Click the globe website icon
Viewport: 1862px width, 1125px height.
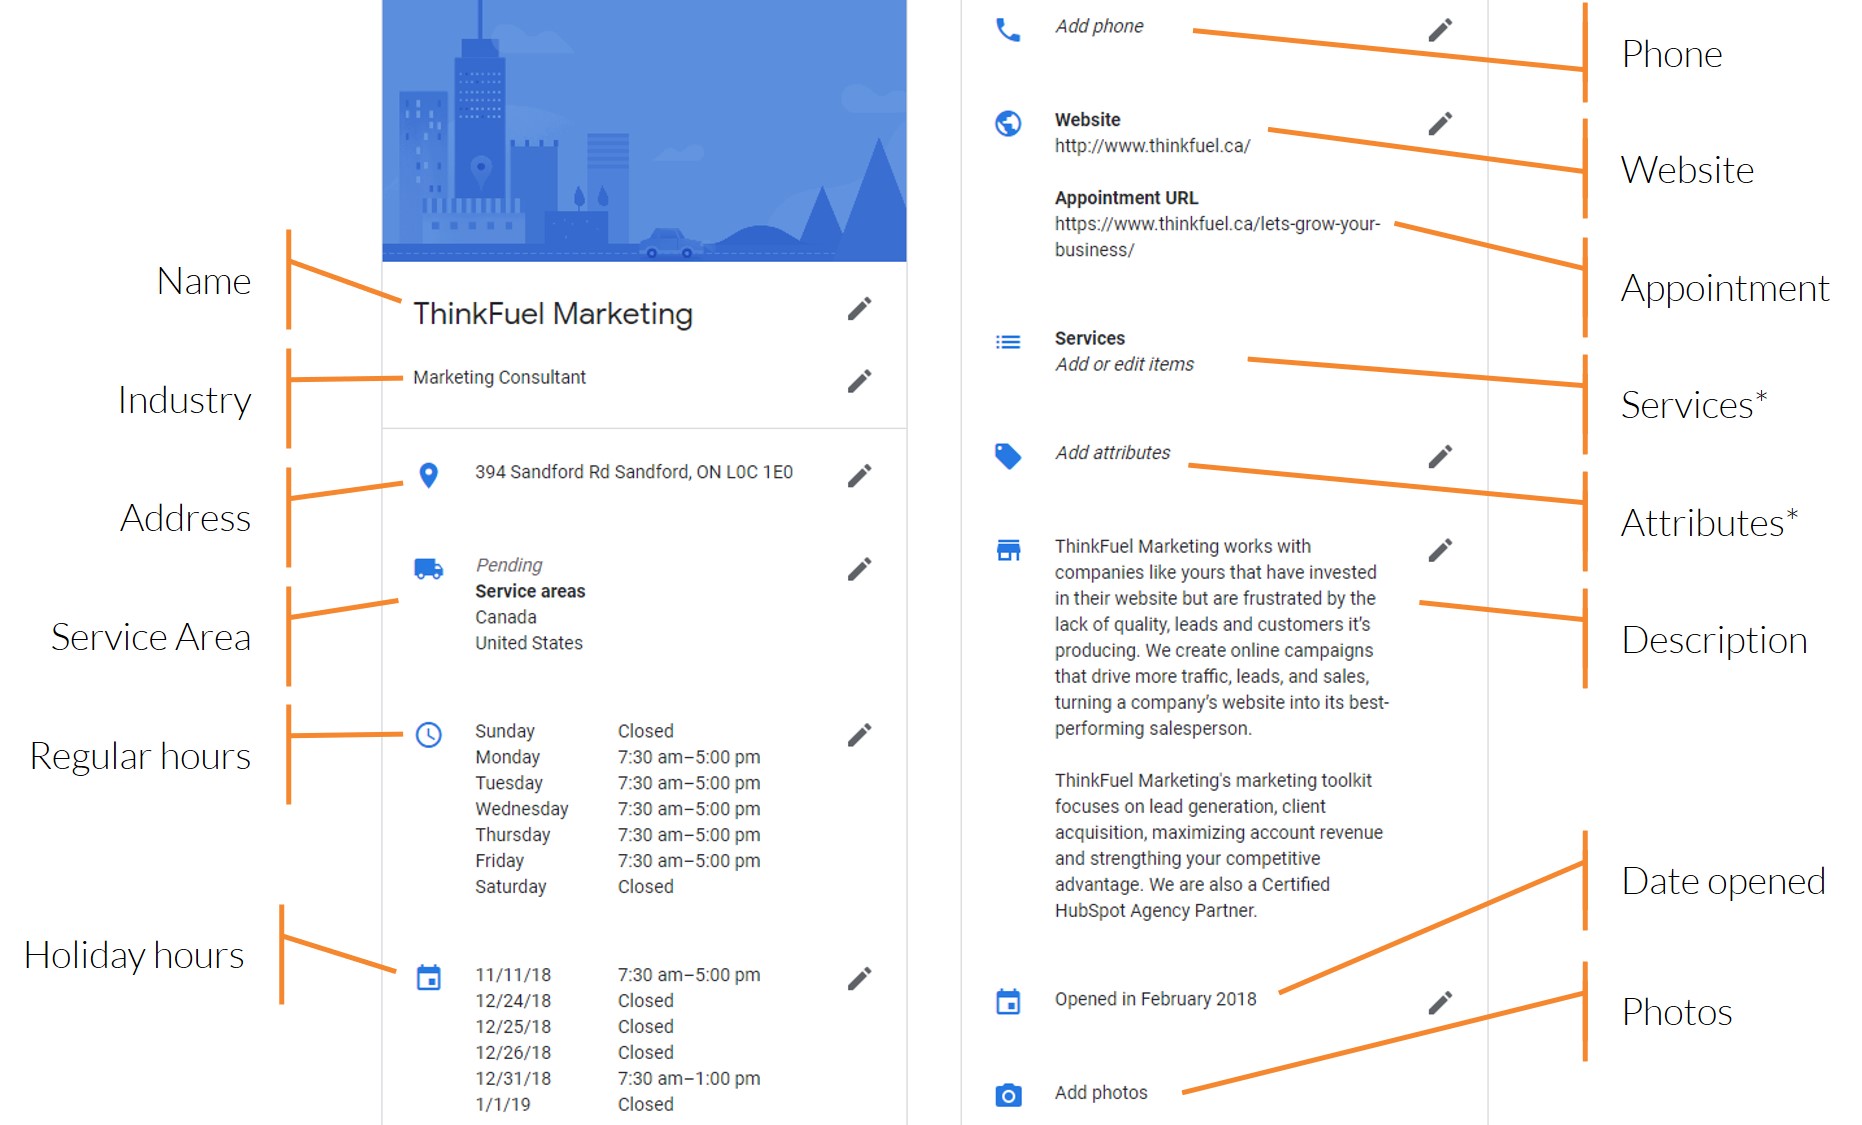tap(1008, 123)
